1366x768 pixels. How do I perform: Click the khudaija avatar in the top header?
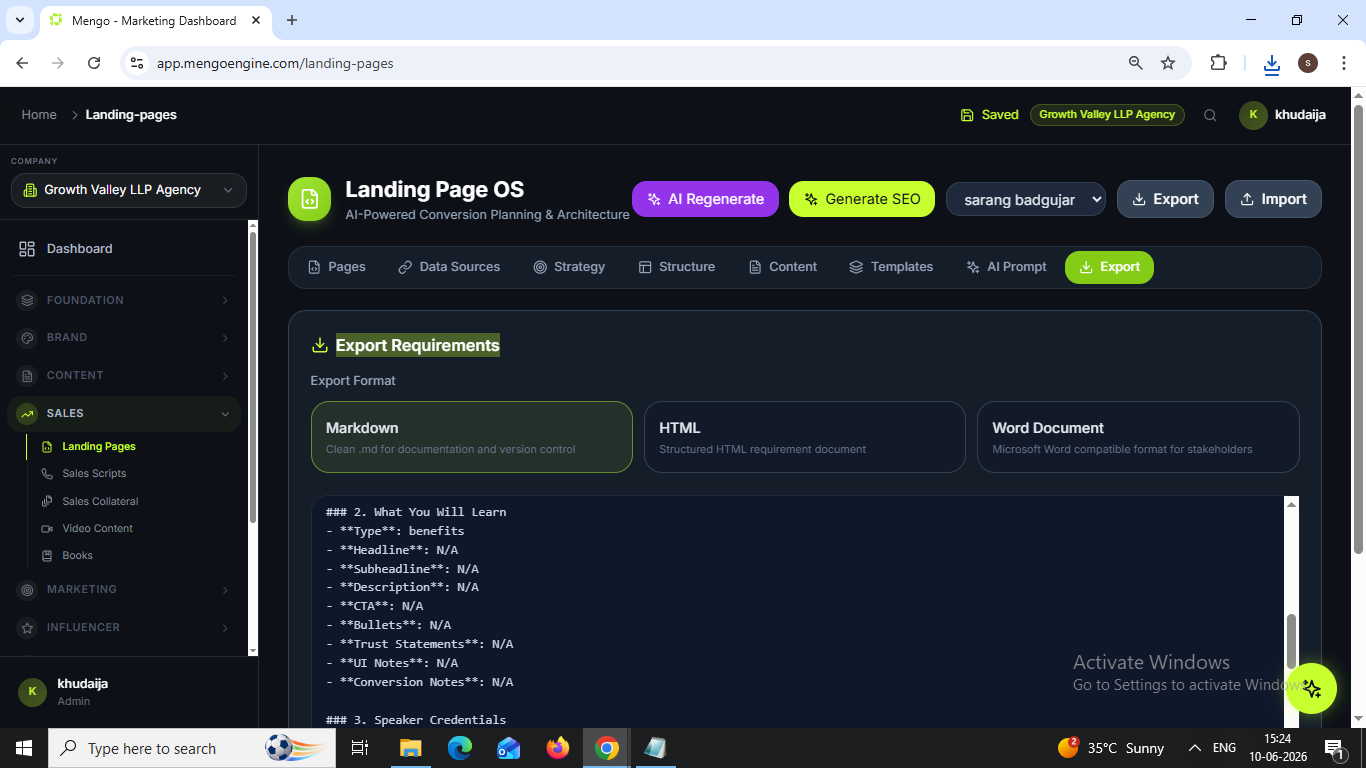[x=1253, y=115]
